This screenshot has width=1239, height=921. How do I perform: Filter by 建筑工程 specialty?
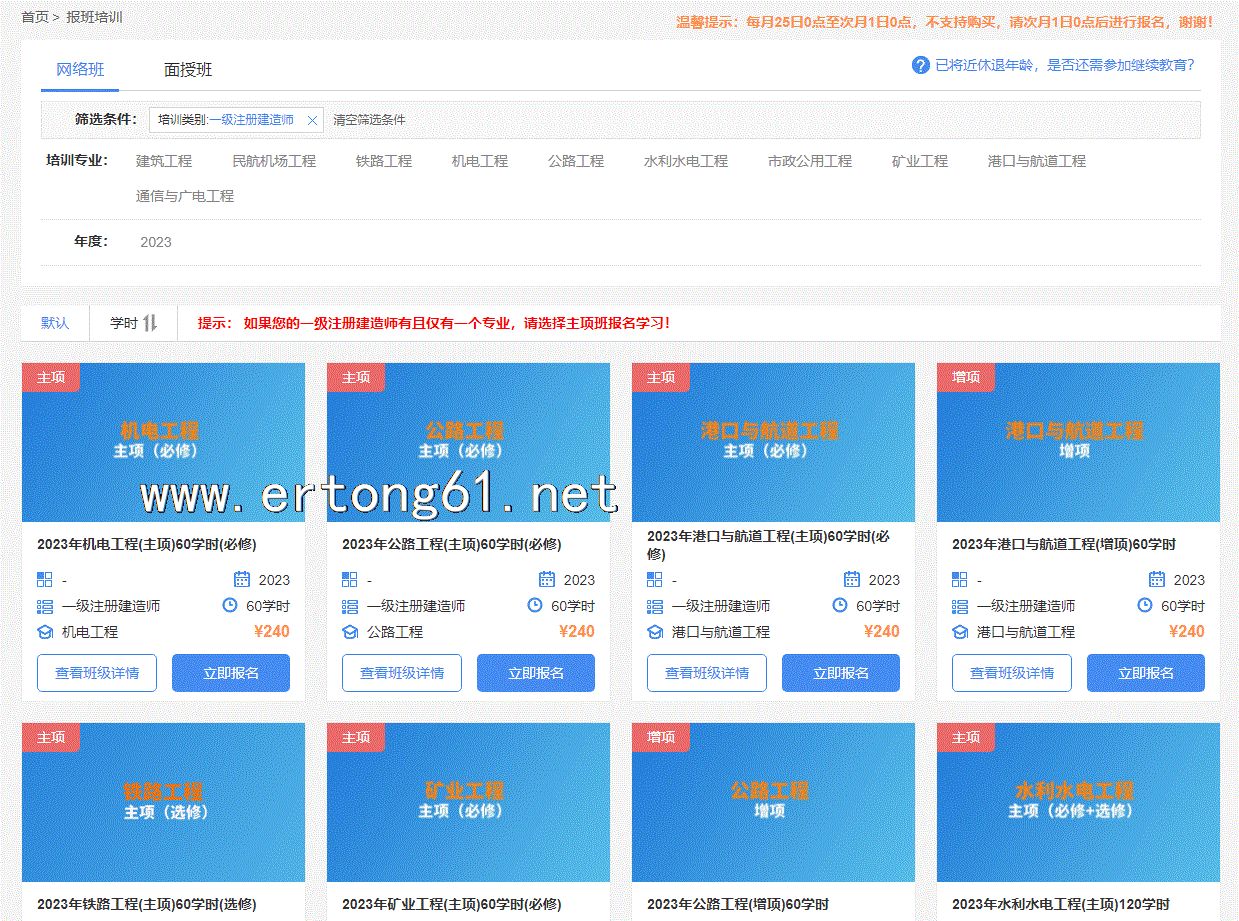[164, 161]
